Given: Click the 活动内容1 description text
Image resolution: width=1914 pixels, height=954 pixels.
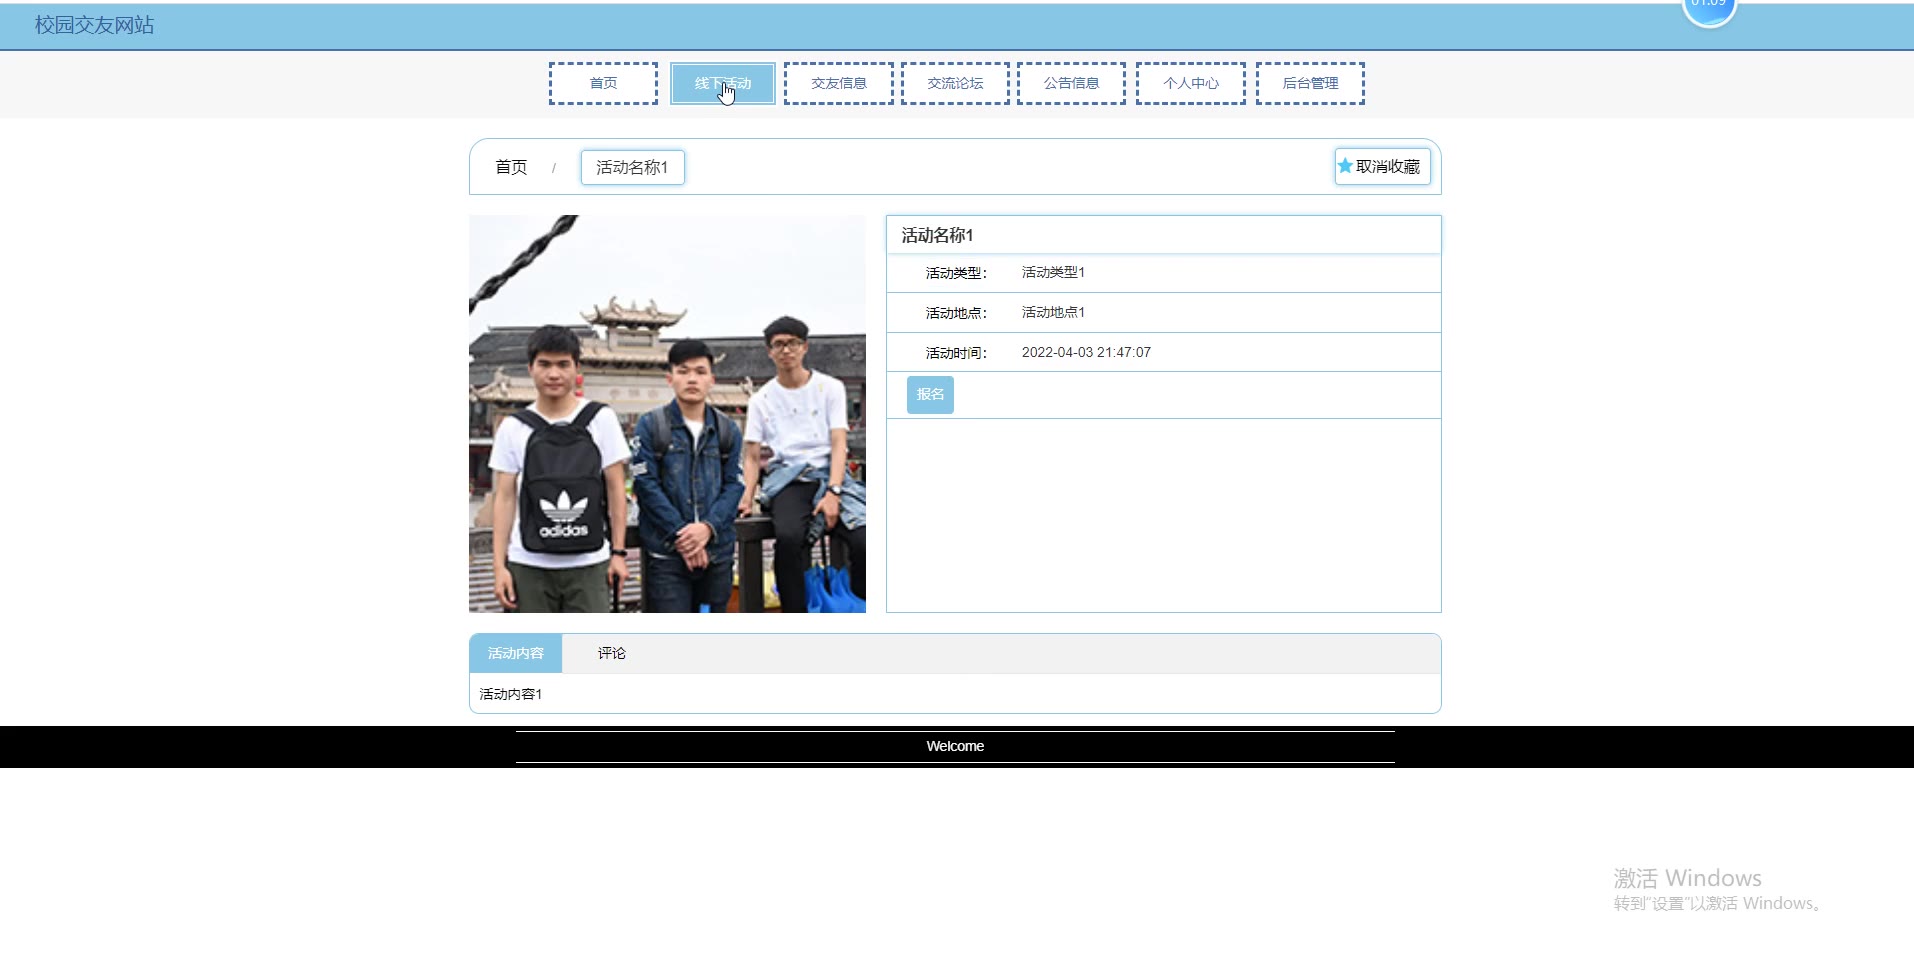Looking at the screenshot, I should coord(510,694).
